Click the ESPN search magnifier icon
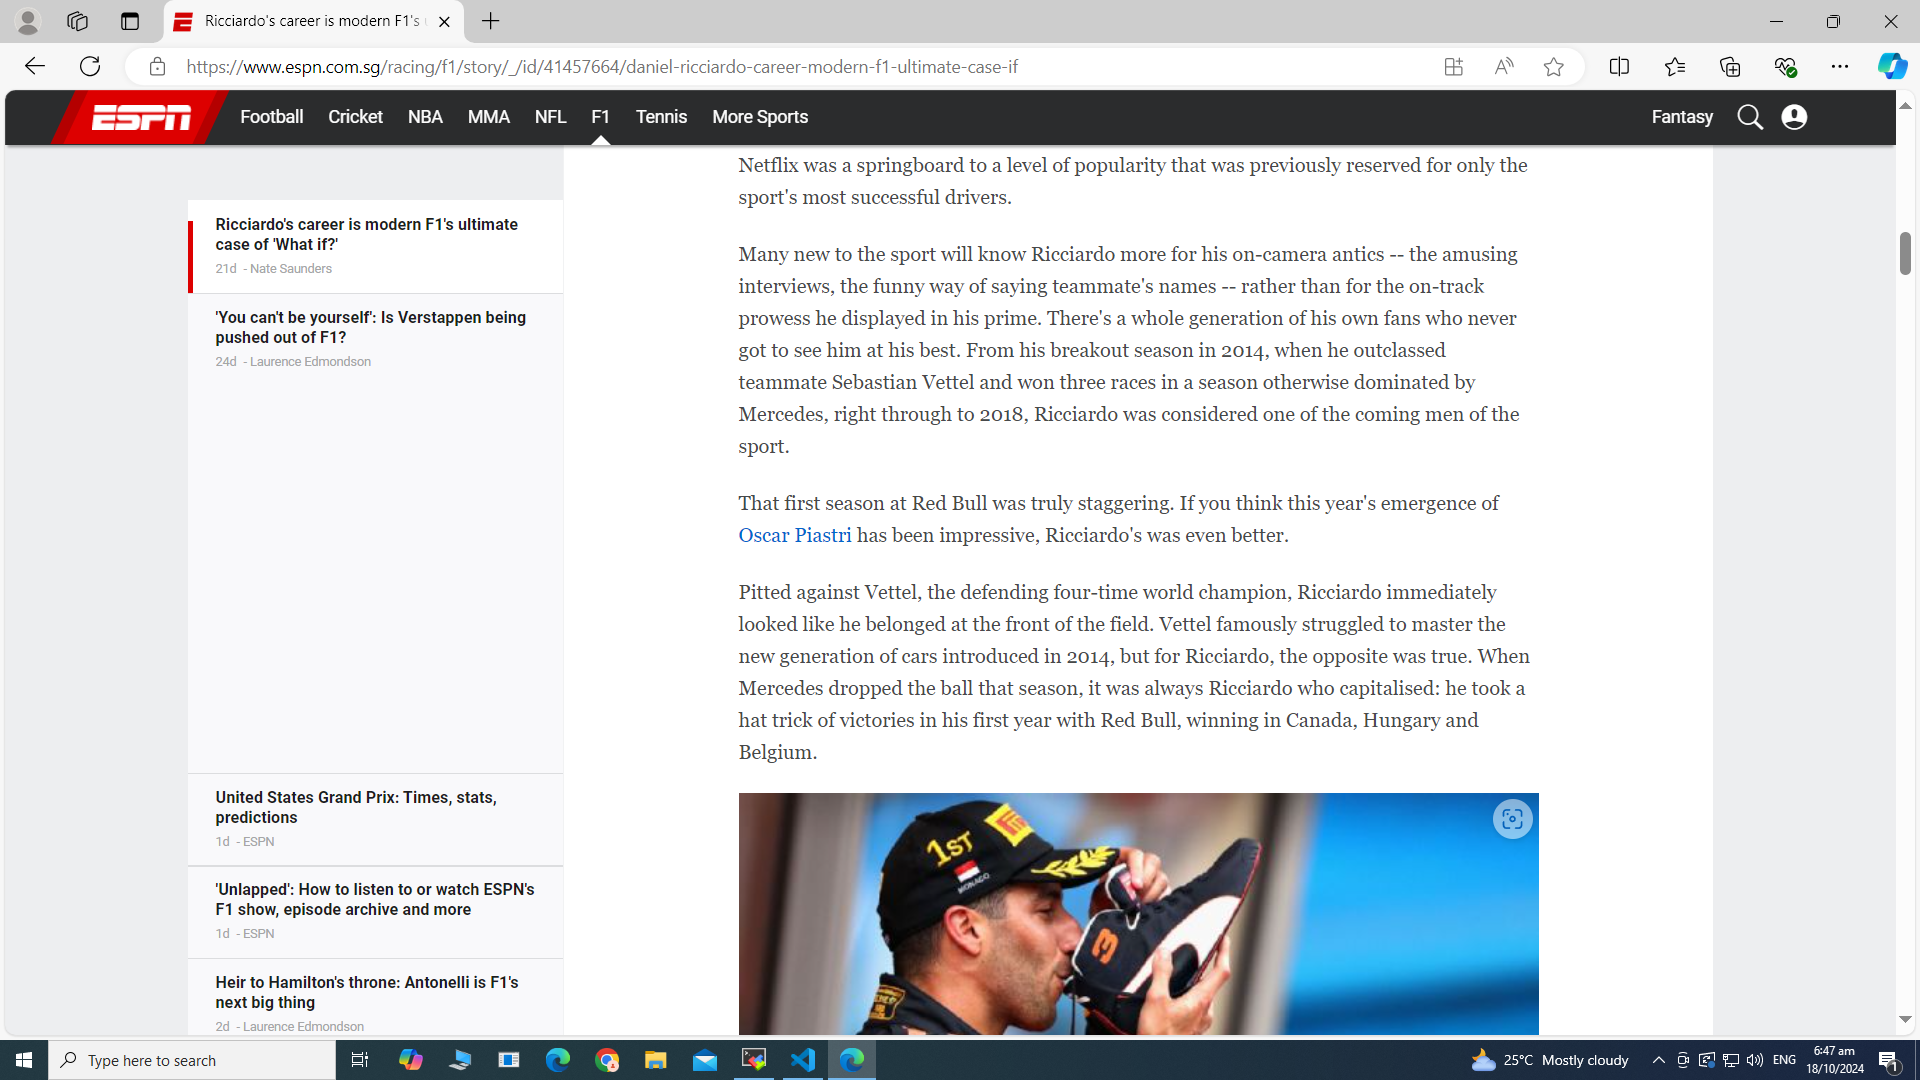Screen dimensions: 1920x1080 click(1749, 117)
